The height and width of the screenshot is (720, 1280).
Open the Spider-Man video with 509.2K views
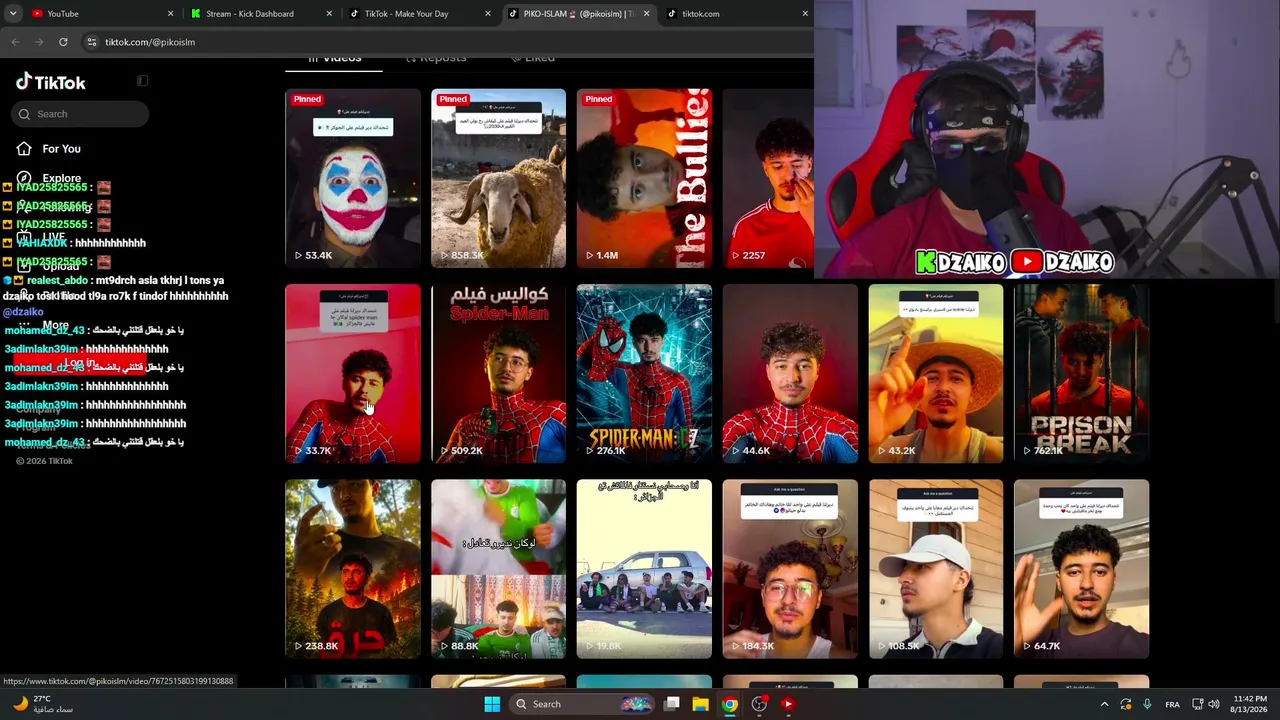498,373
